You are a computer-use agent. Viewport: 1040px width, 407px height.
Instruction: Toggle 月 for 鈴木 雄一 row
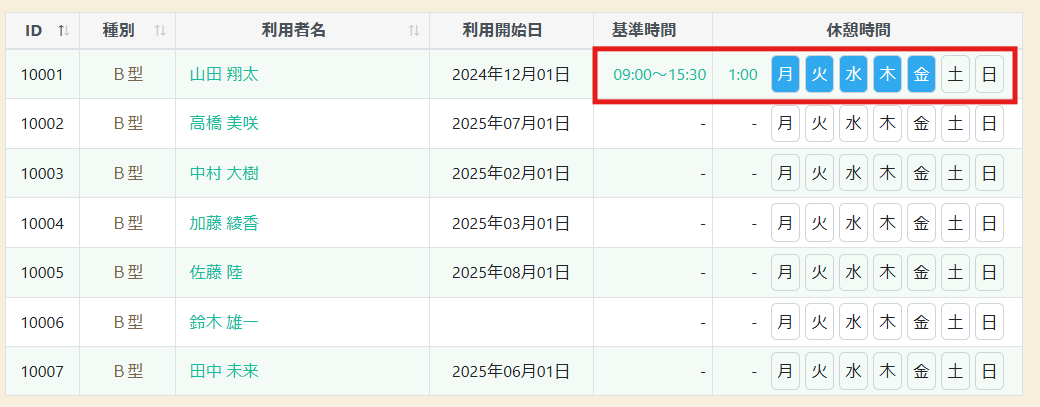(x=785, y=322)
